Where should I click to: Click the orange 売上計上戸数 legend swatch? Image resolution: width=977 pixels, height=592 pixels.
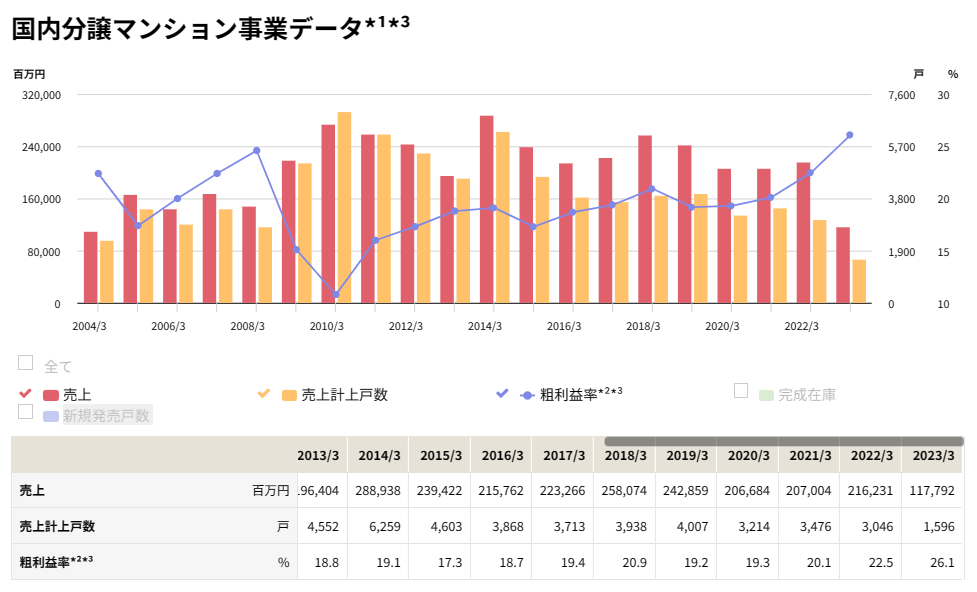click(289, 396)
